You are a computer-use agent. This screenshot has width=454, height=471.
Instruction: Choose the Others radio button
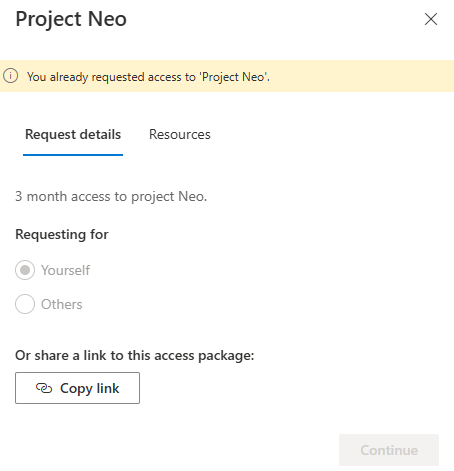click(25, 304)
